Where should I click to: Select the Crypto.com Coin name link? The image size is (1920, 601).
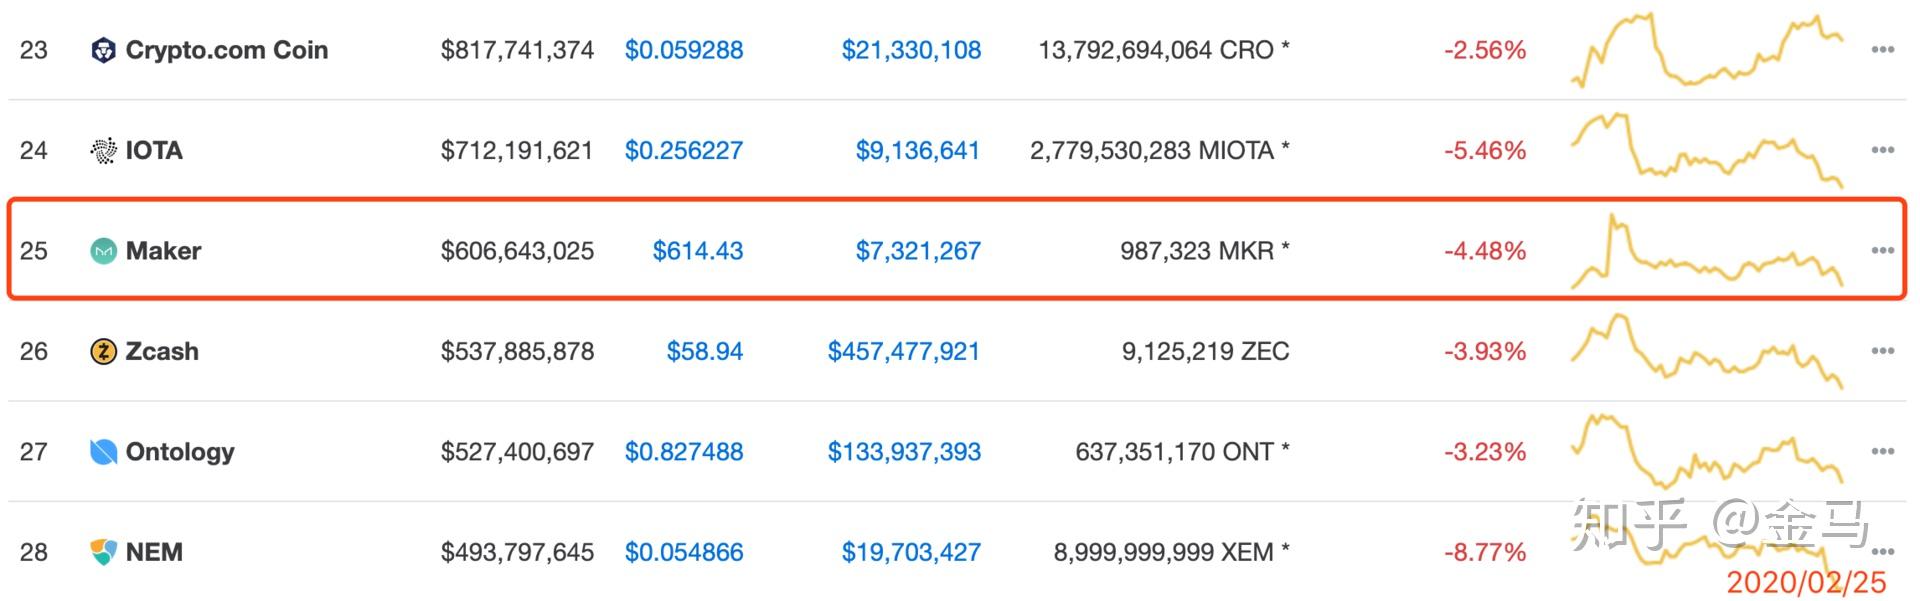click(227, 50)
